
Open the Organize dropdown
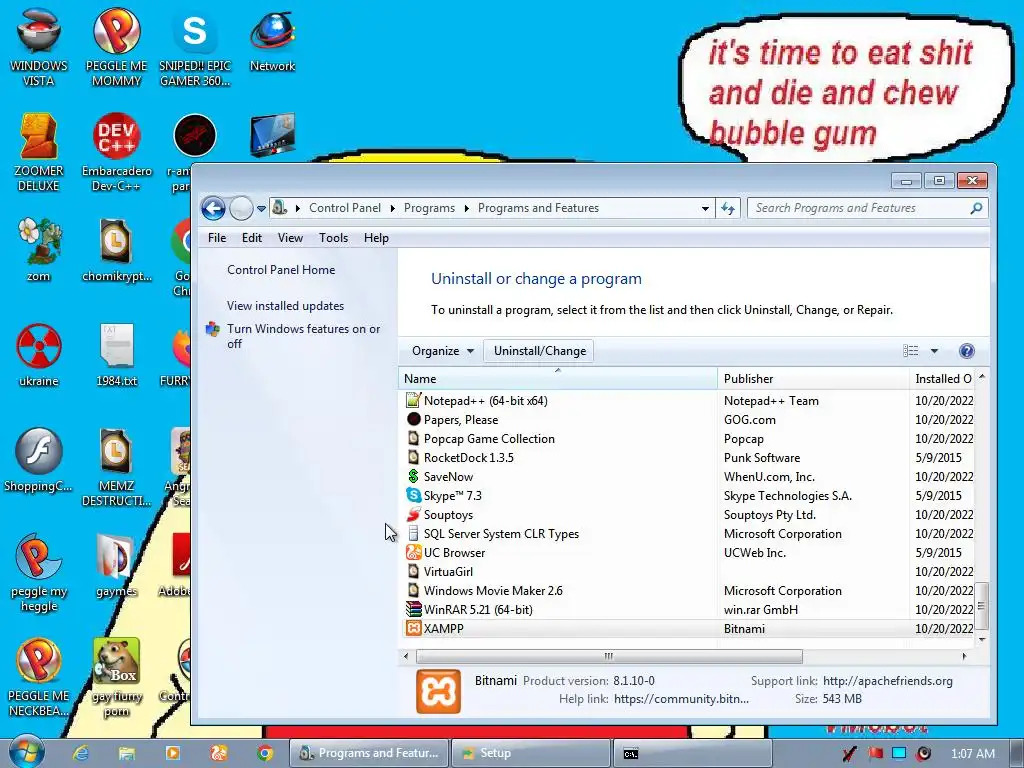point(443,351)
